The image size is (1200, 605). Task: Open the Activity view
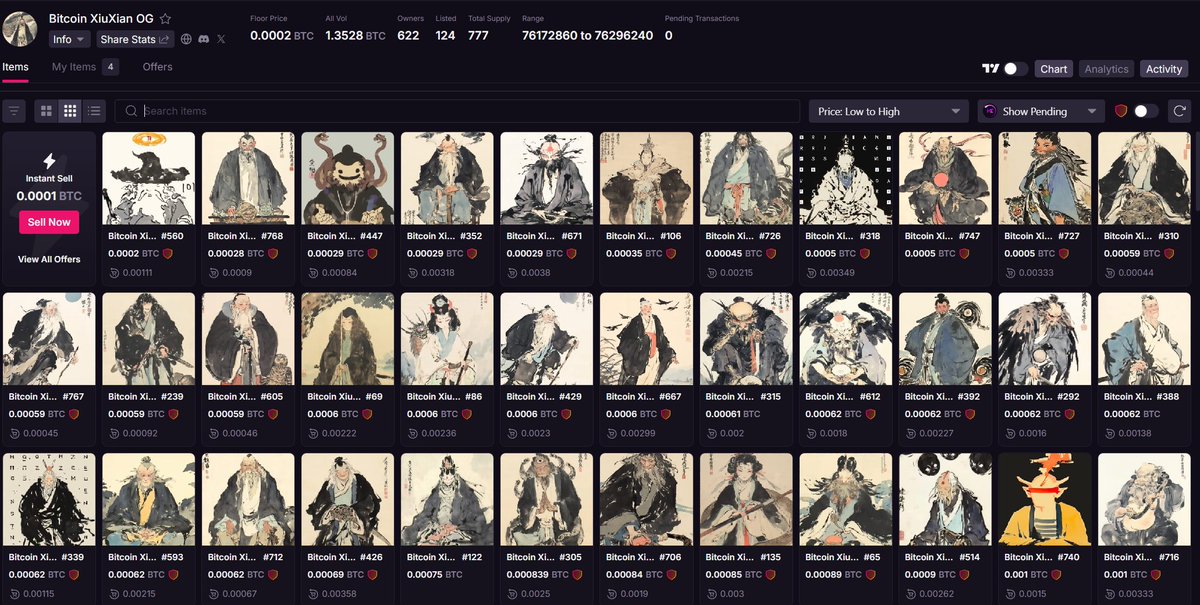coord(1164,69)
